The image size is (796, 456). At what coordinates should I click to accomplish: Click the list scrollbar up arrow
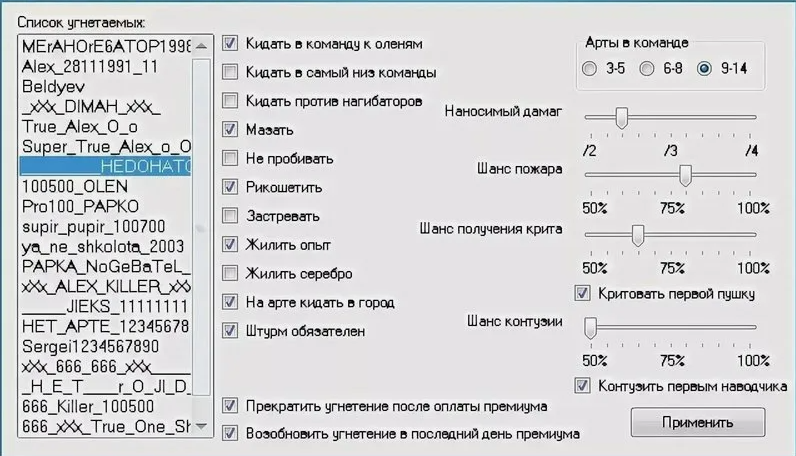(x=201, y=46)
